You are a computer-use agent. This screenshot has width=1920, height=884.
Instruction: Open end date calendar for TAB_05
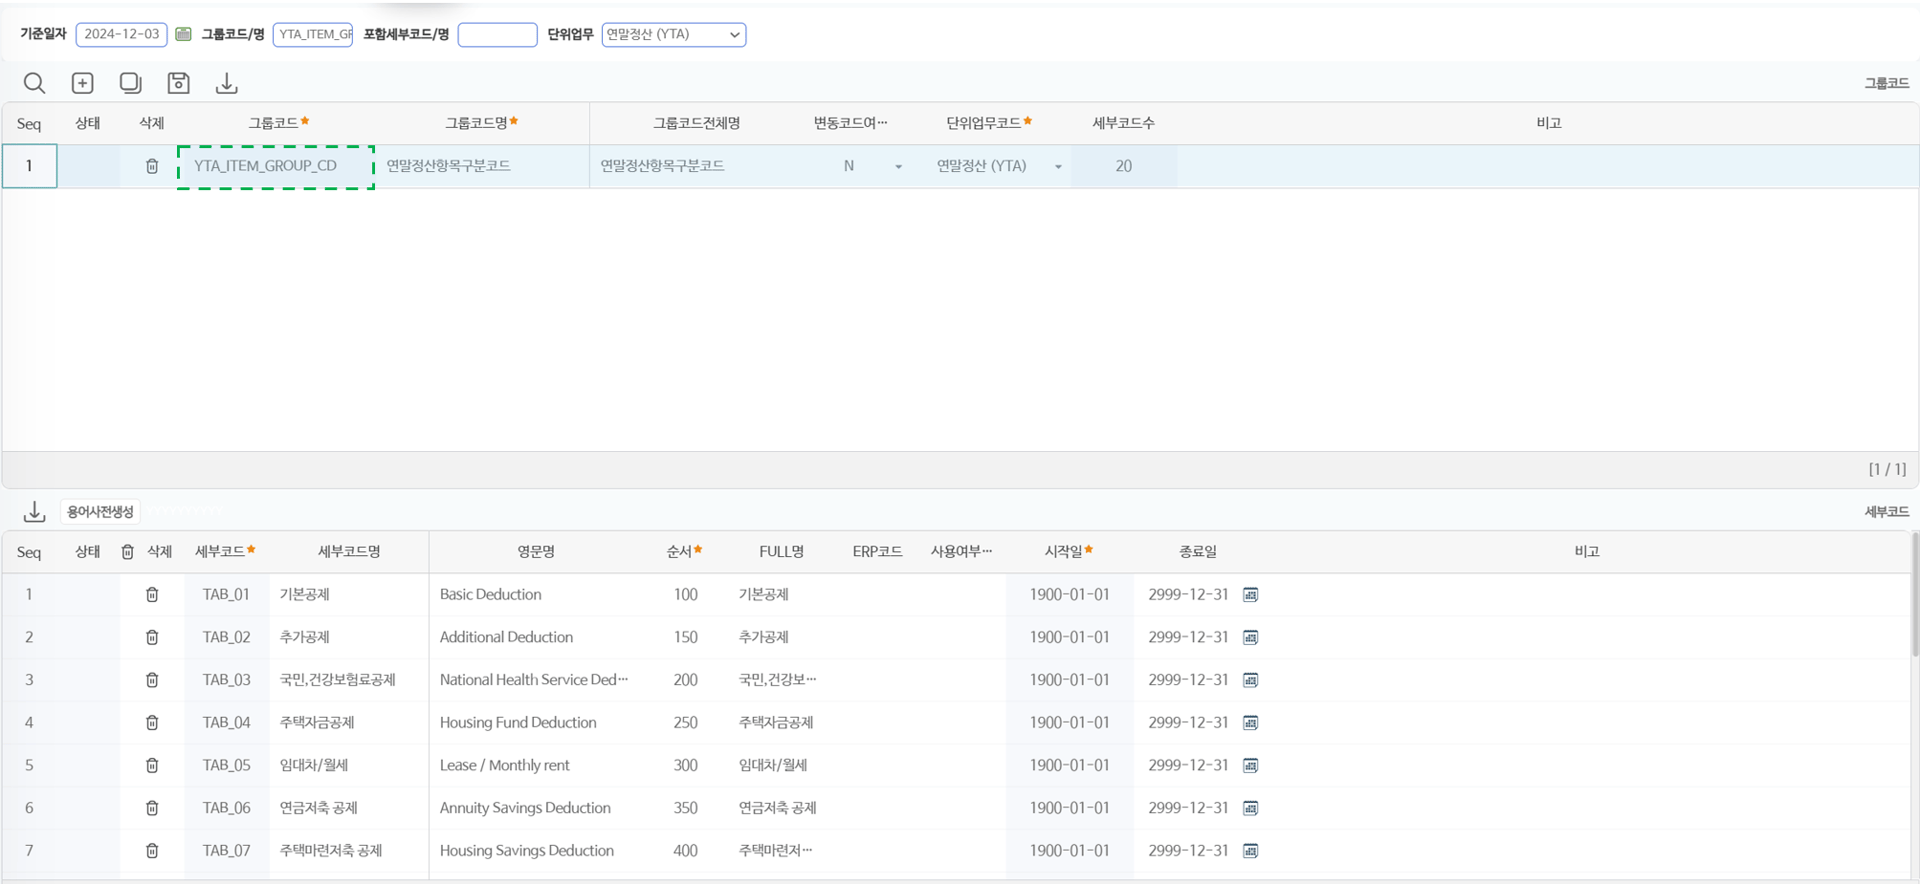[1250, 765]
